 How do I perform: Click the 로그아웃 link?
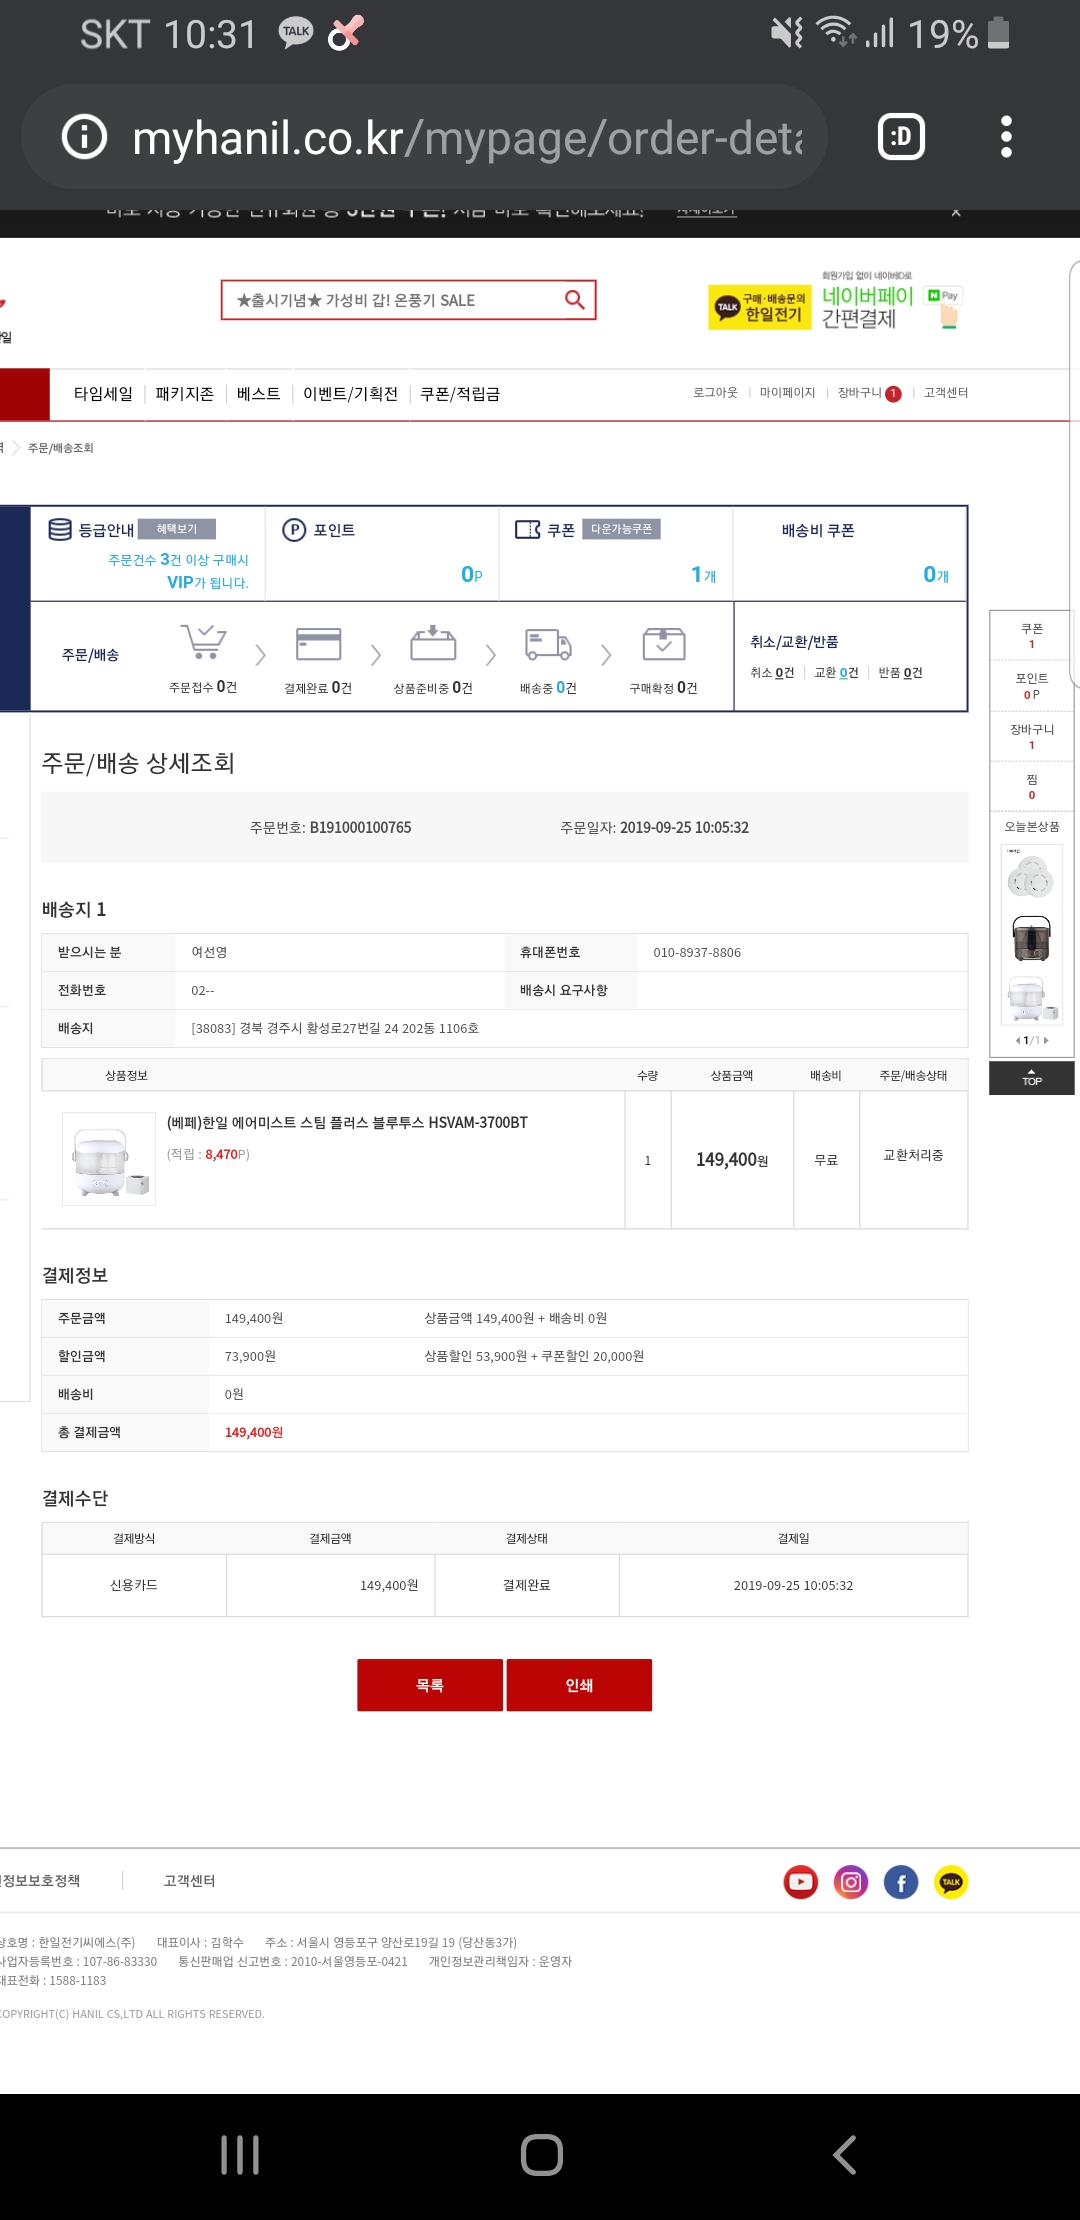pyautogui.click(x=716, y=393)
